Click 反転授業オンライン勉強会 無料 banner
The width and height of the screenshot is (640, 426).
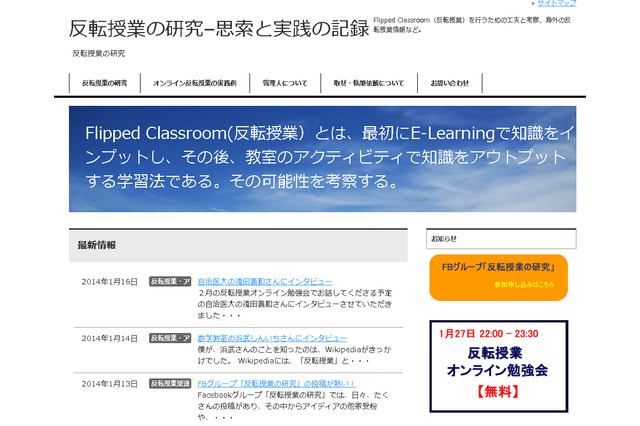coord(498,366)
